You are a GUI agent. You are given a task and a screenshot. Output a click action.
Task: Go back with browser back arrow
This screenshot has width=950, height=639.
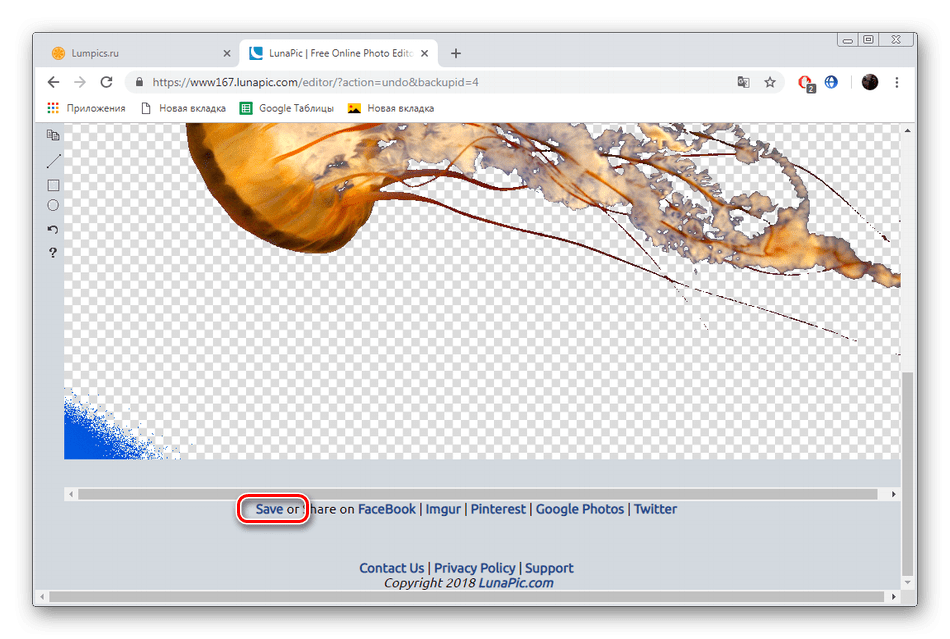point(53,82)
